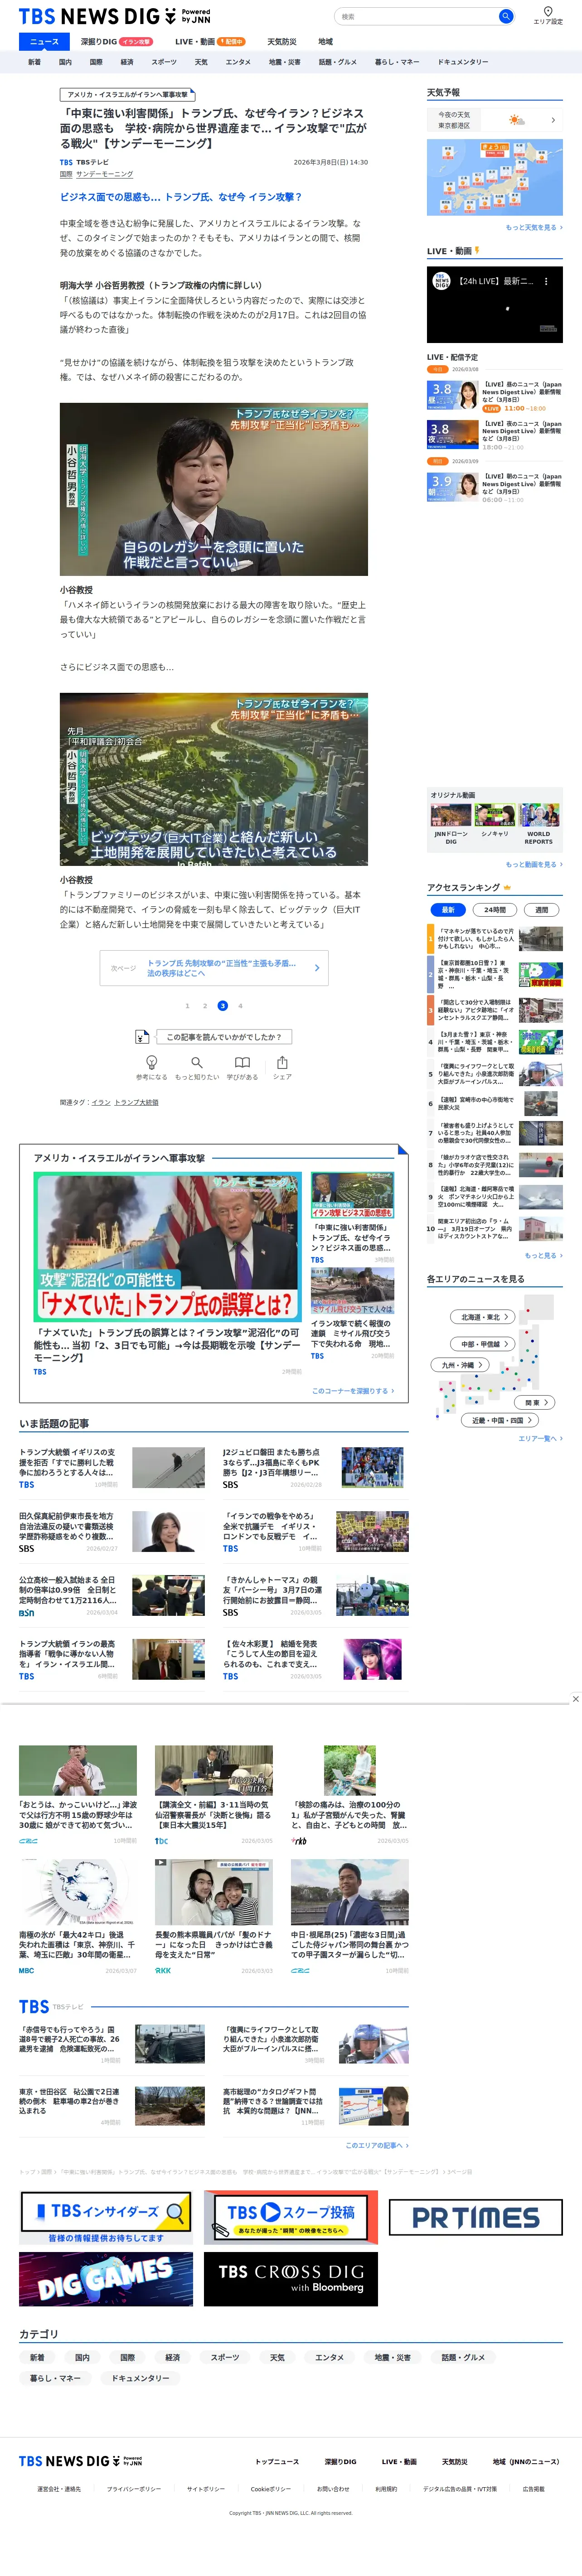This screenshot has height=2576, width=582.
Task: Click the 学びがある book icon
Action: [x=242, y=1062]
